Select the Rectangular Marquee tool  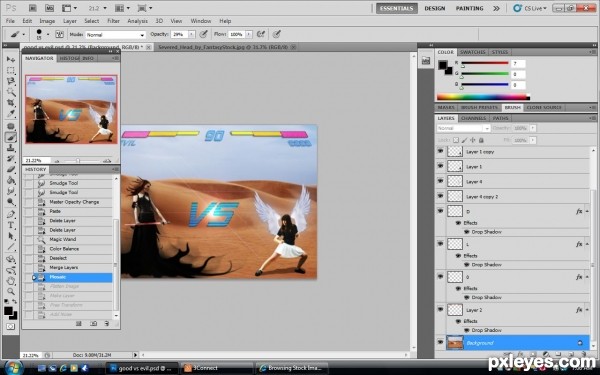click(11, 70)
